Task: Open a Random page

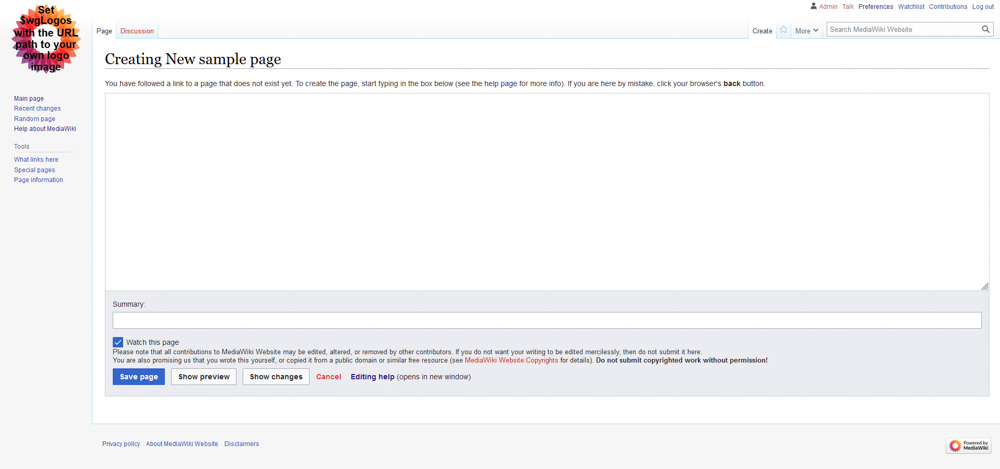Action: tap(34, 119)
